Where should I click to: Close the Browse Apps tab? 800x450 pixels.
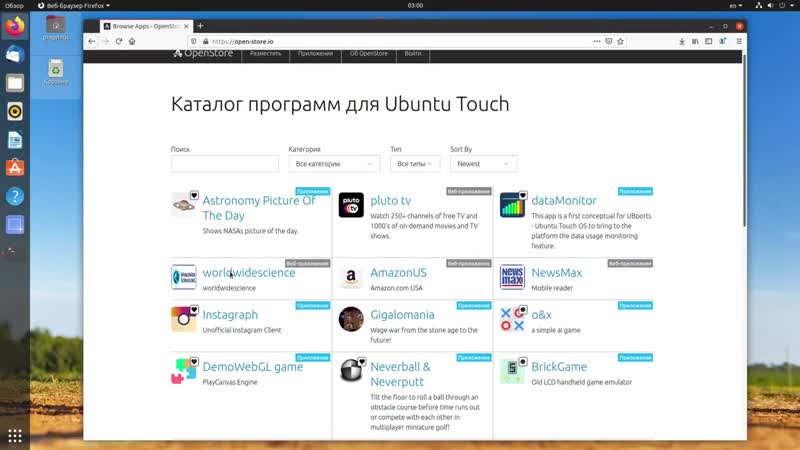[x=186, y=26]
